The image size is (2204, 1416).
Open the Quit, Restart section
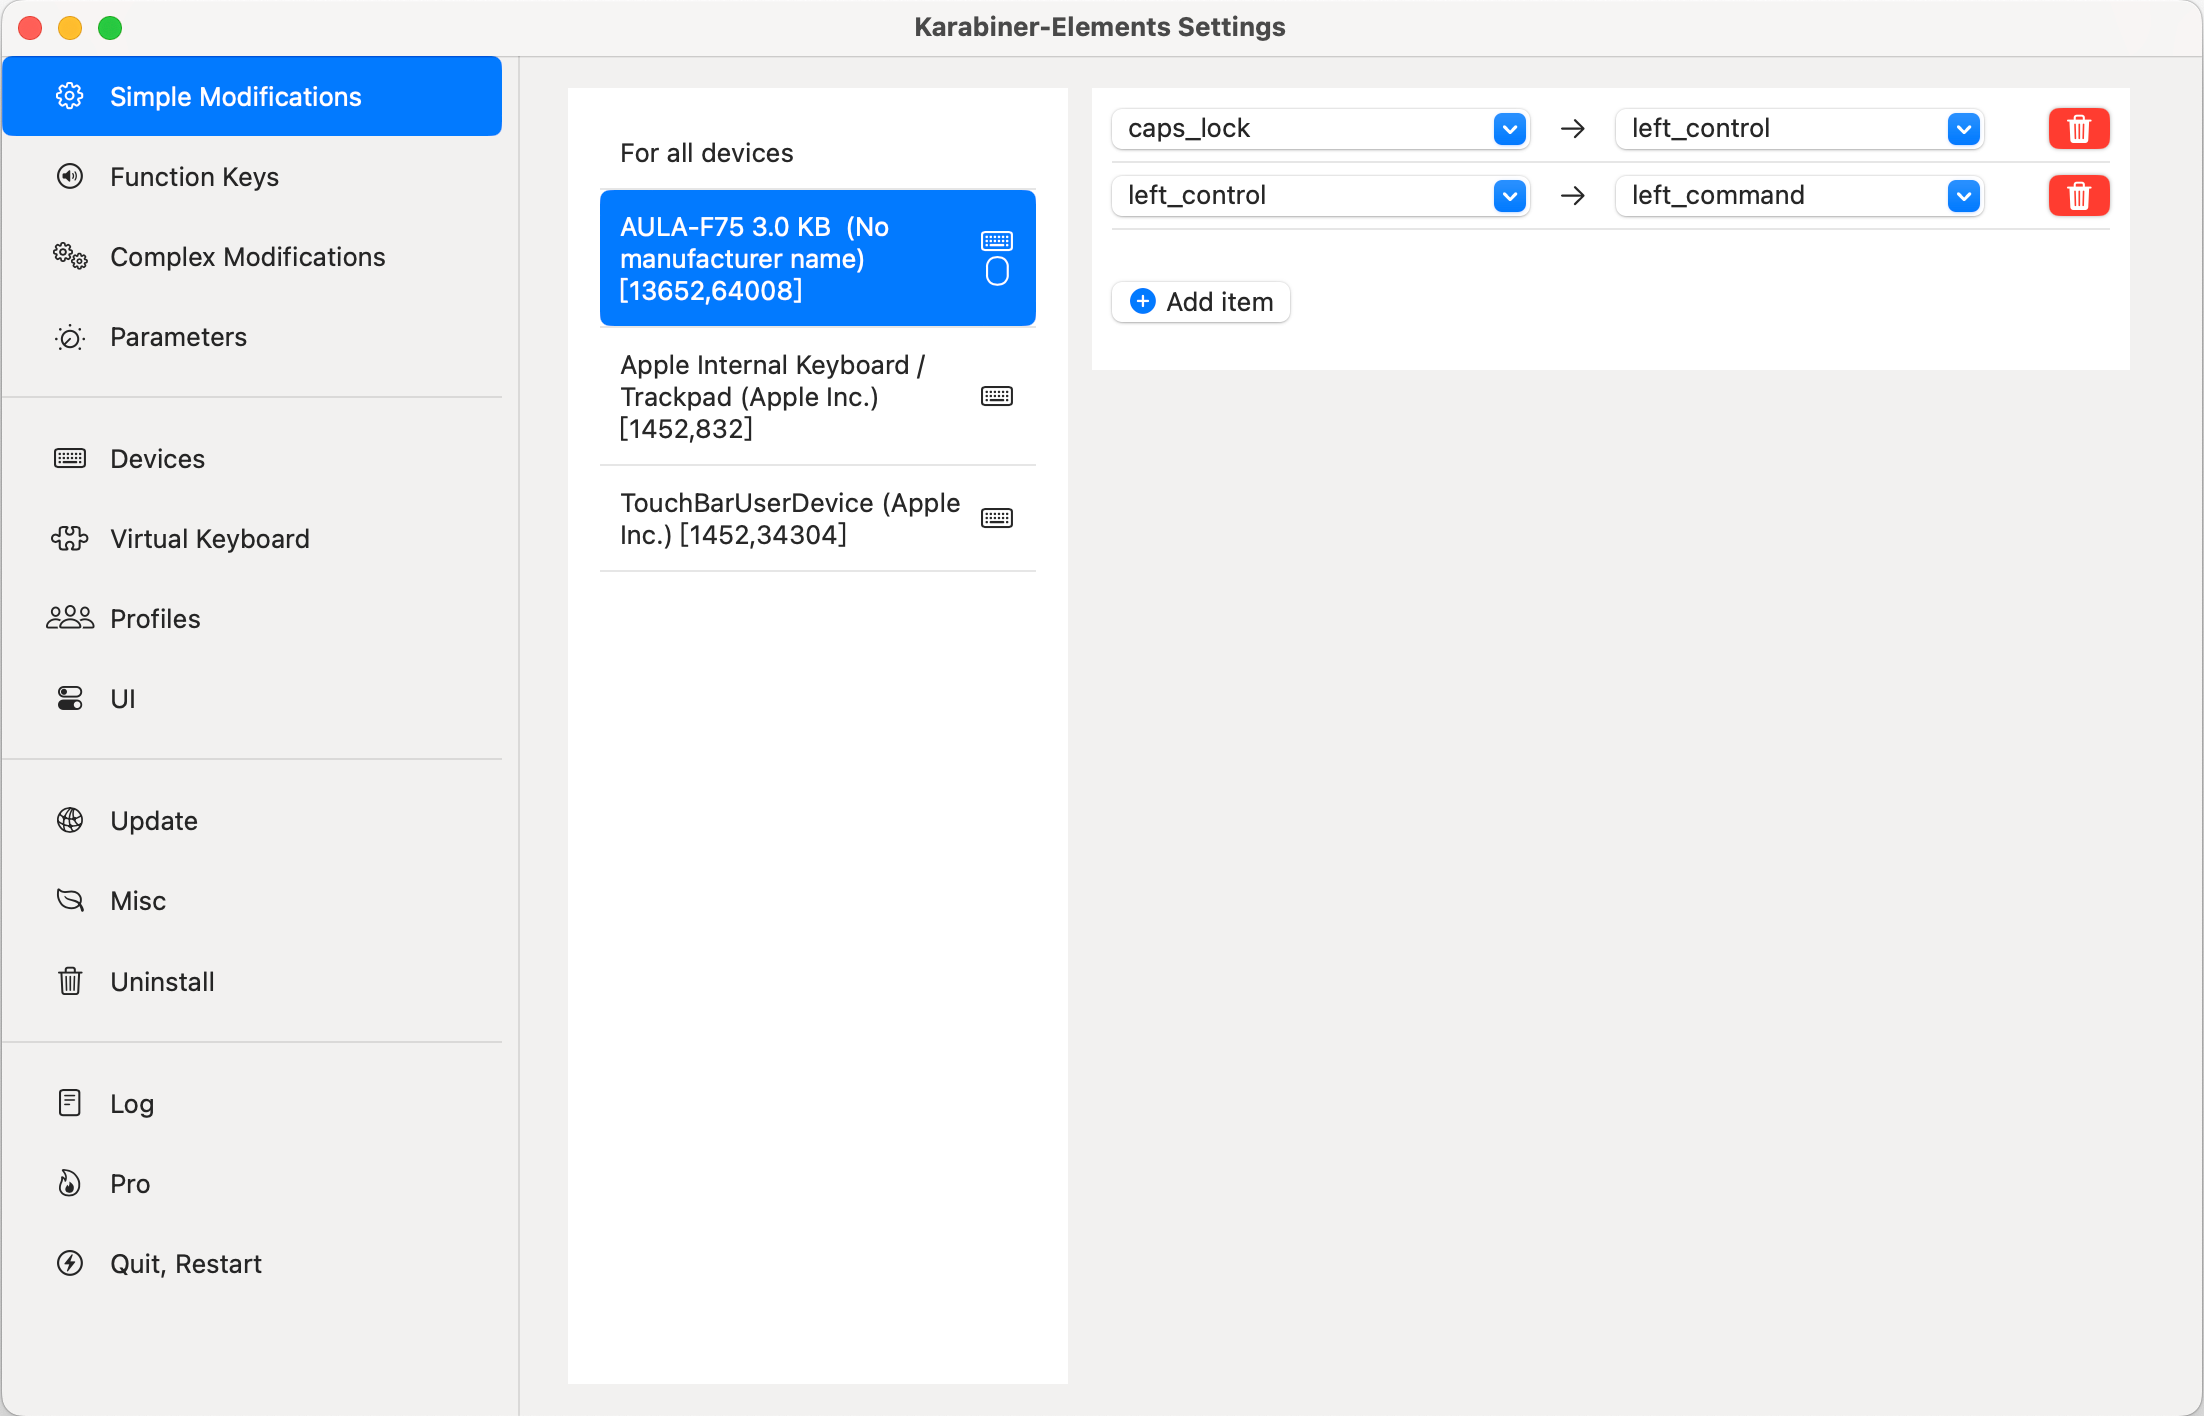tap(252, 1263)
